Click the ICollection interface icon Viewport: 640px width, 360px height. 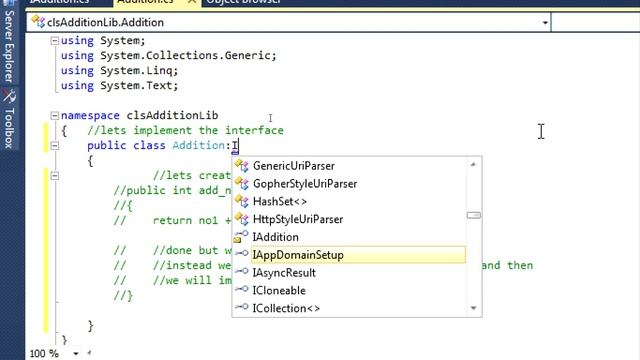coord(242,307)
